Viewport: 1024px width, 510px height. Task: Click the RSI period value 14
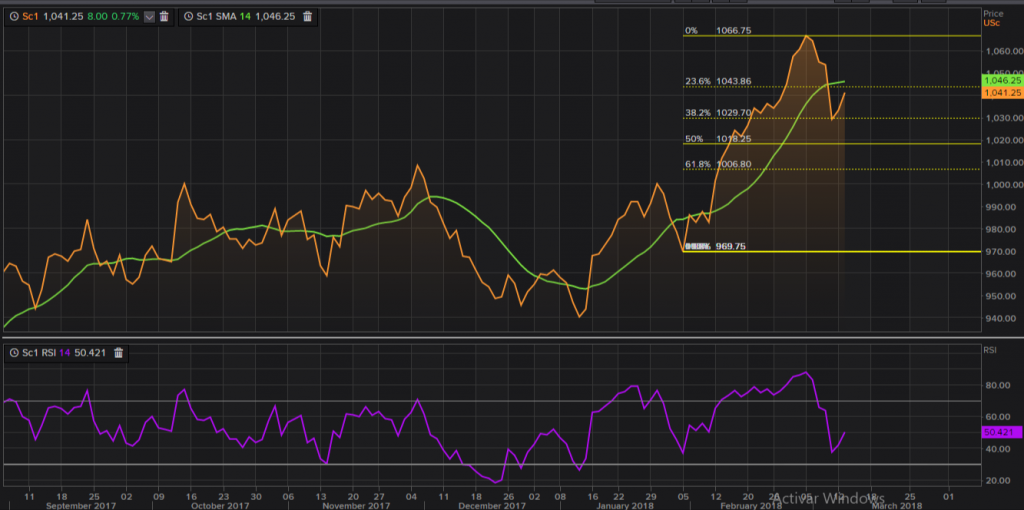click(x=65, y=353)
